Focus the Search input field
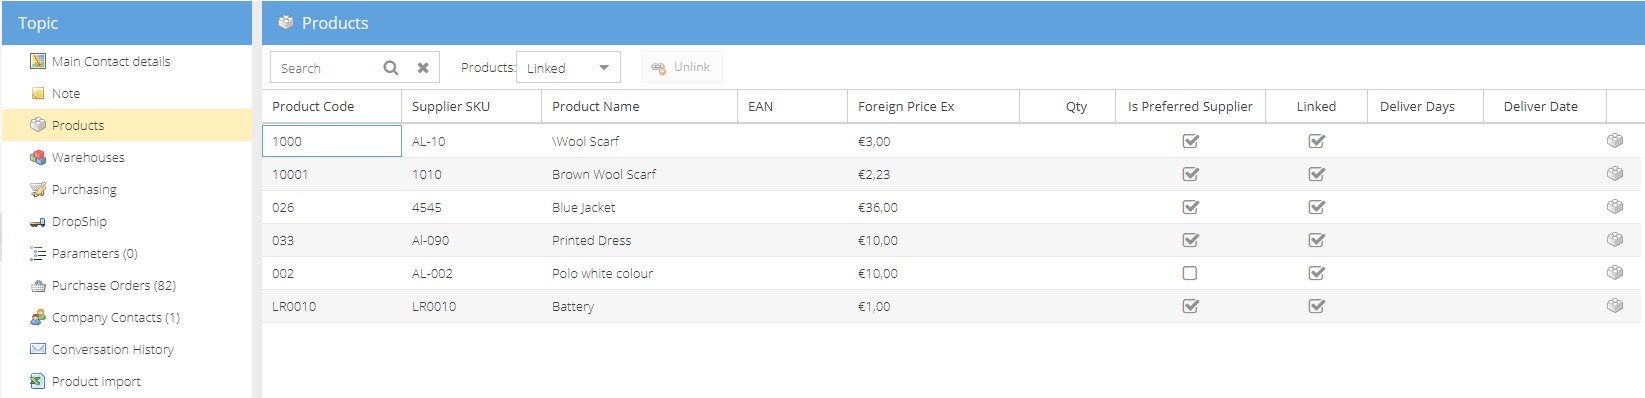Screen dimensions: 1645x398 pos(326,68)
